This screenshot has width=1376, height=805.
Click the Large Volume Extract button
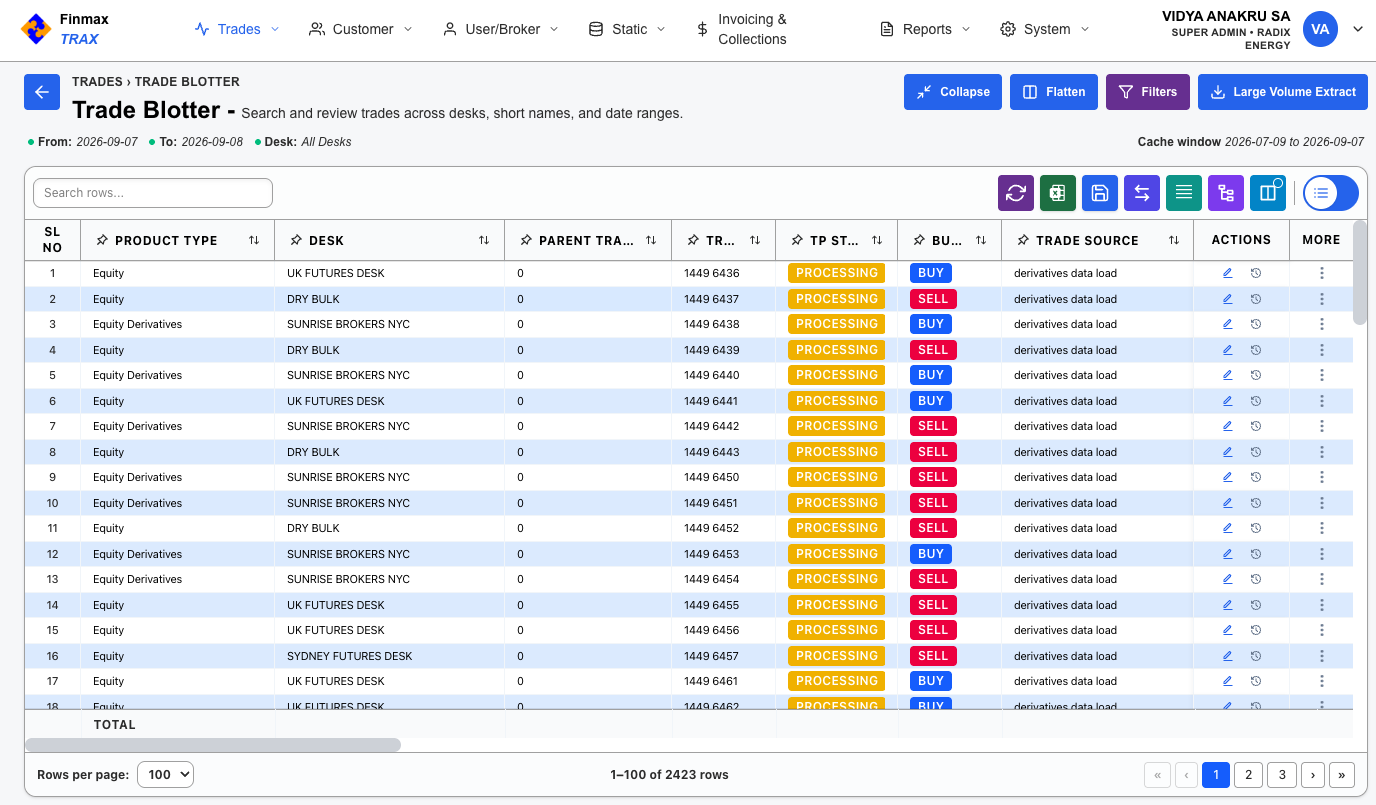pyautogui.click(x=1283, y=92)
